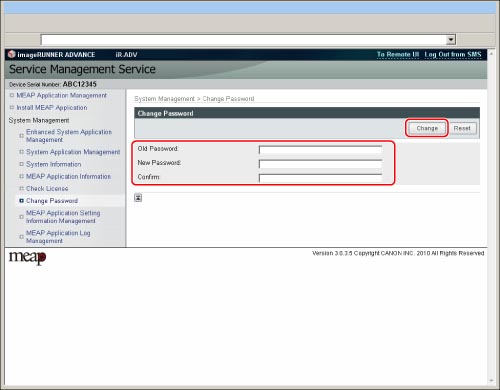Click the Change button
The width and height of the screenshot is (500, 390).
(427, 128)
